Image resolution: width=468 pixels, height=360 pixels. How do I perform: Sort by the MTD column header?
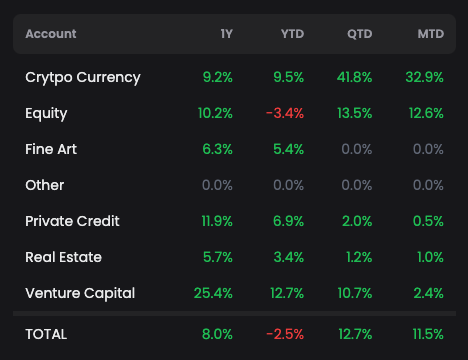pos(431,34)
